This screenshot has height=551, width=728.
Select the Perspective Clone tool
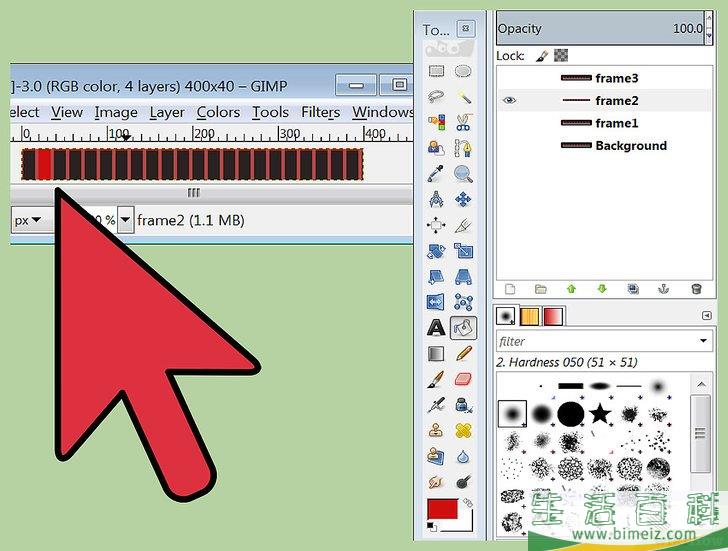[436, 456]
